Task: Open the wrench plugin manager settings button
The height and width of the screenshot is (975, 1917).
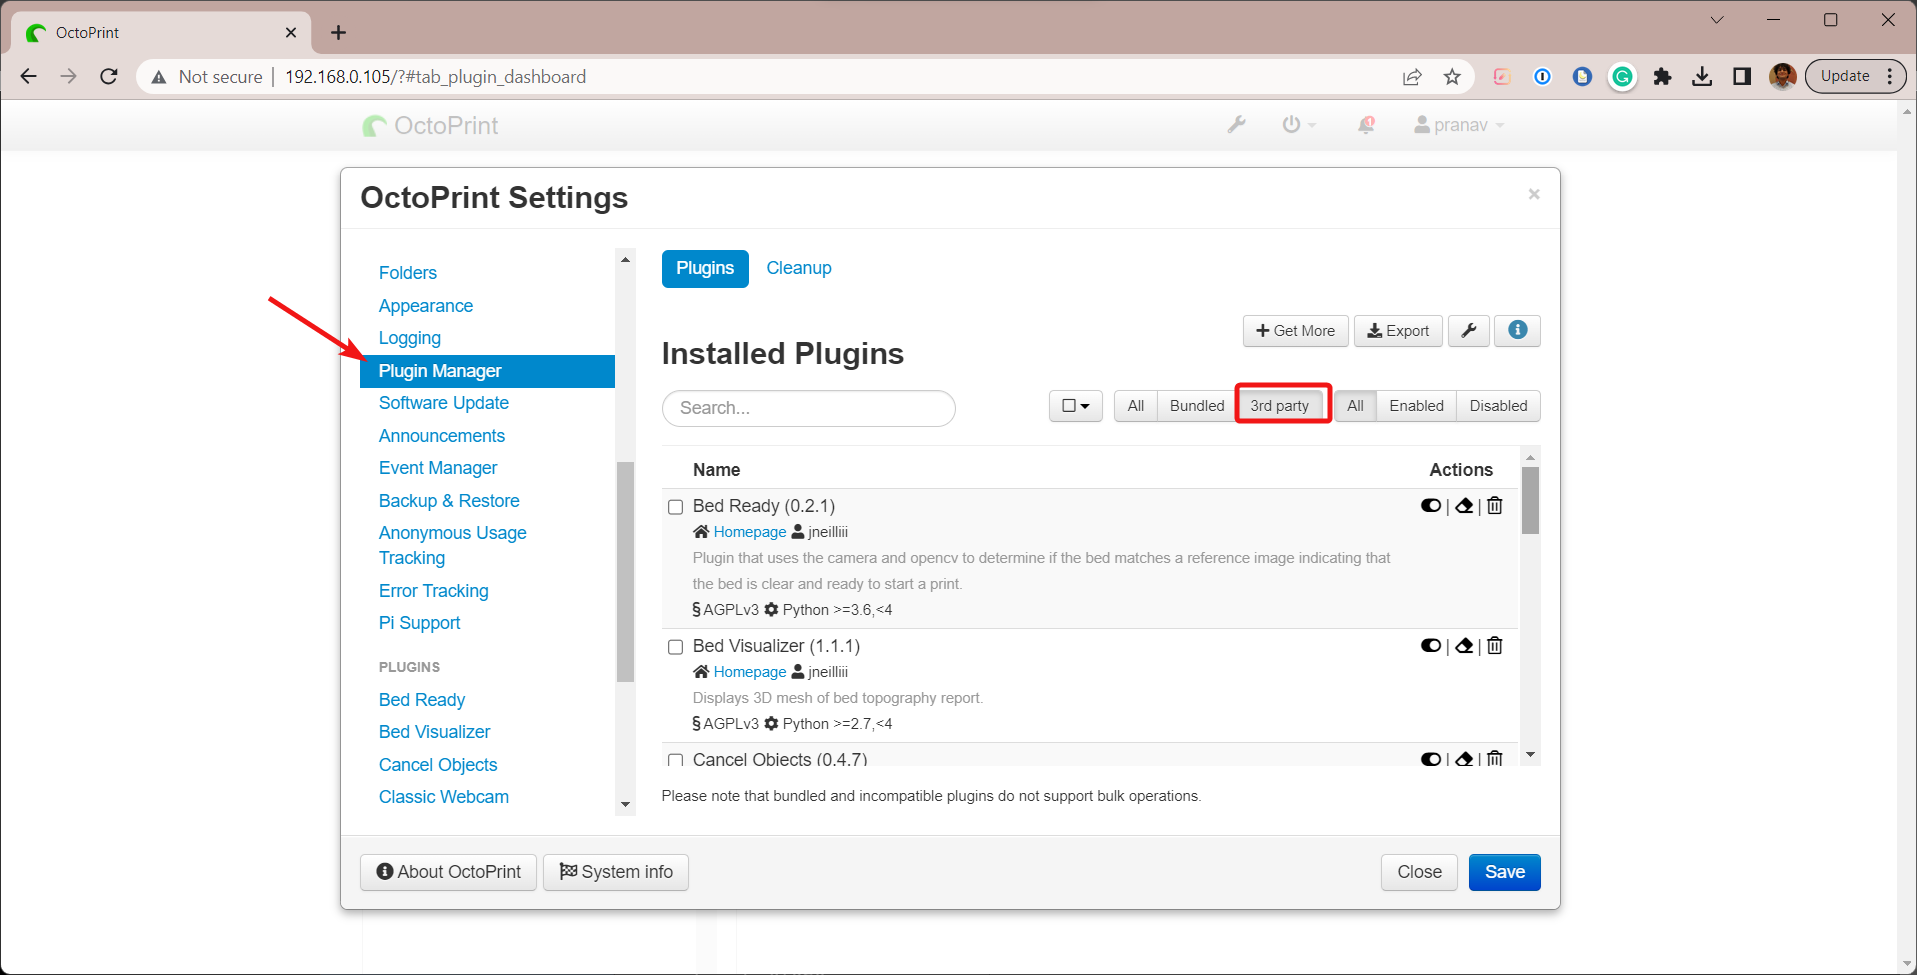Action: tap(1468, 331)
